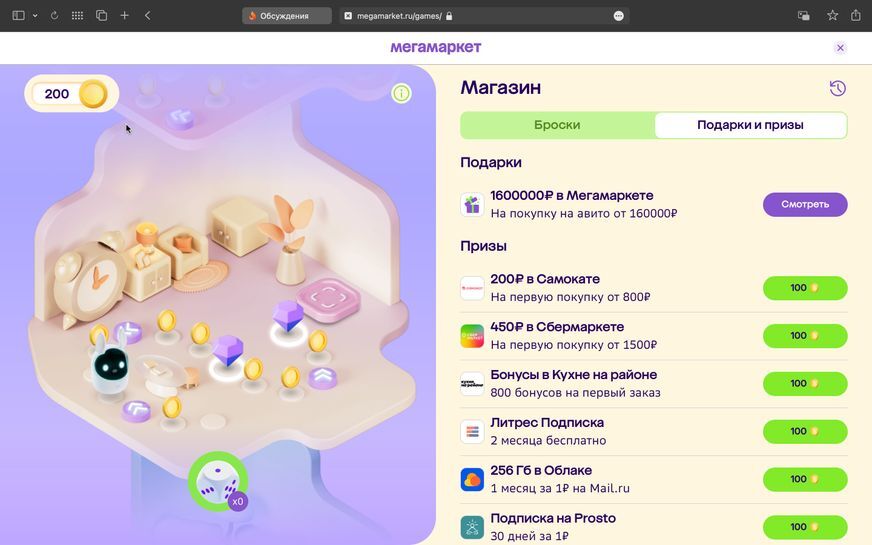Screen dimensions: 872x545
Task: Show the tab overview icon
Action: click(x=101, y=16)
